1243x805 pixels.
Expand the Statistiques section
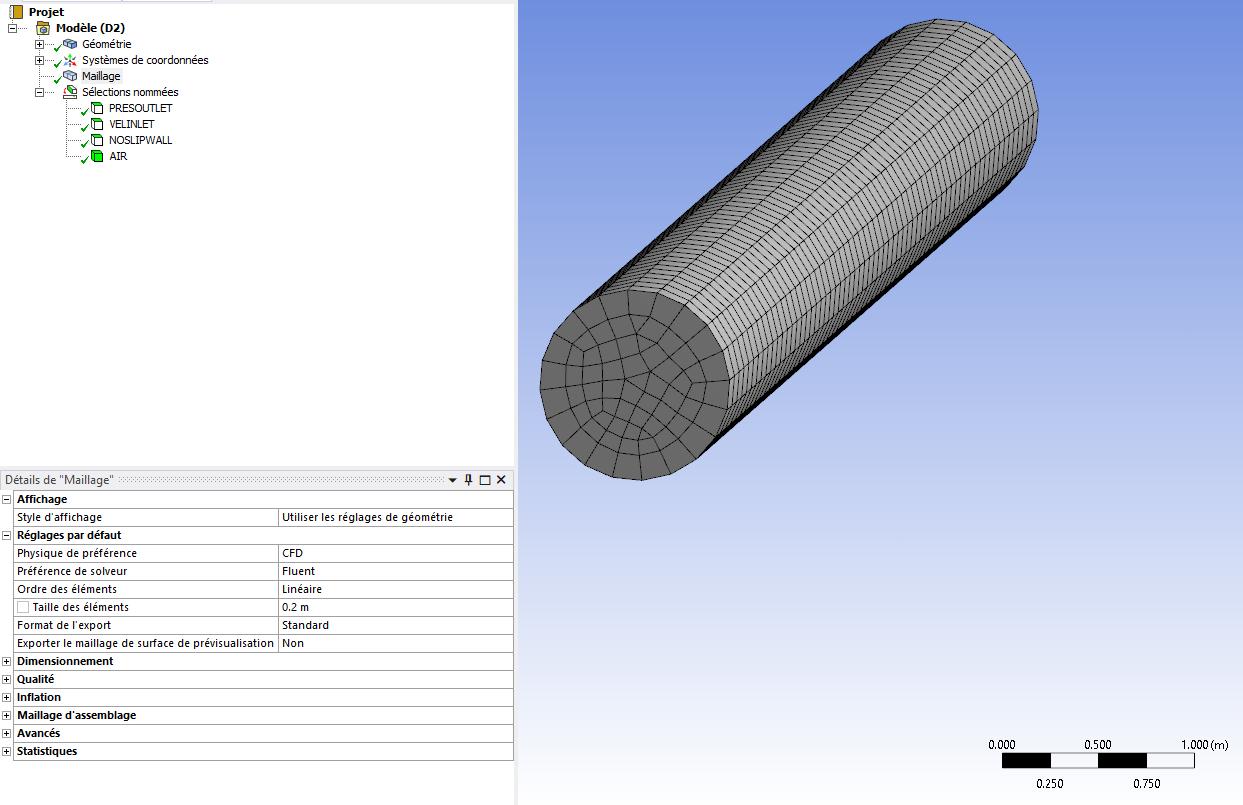tap(7, 751)
